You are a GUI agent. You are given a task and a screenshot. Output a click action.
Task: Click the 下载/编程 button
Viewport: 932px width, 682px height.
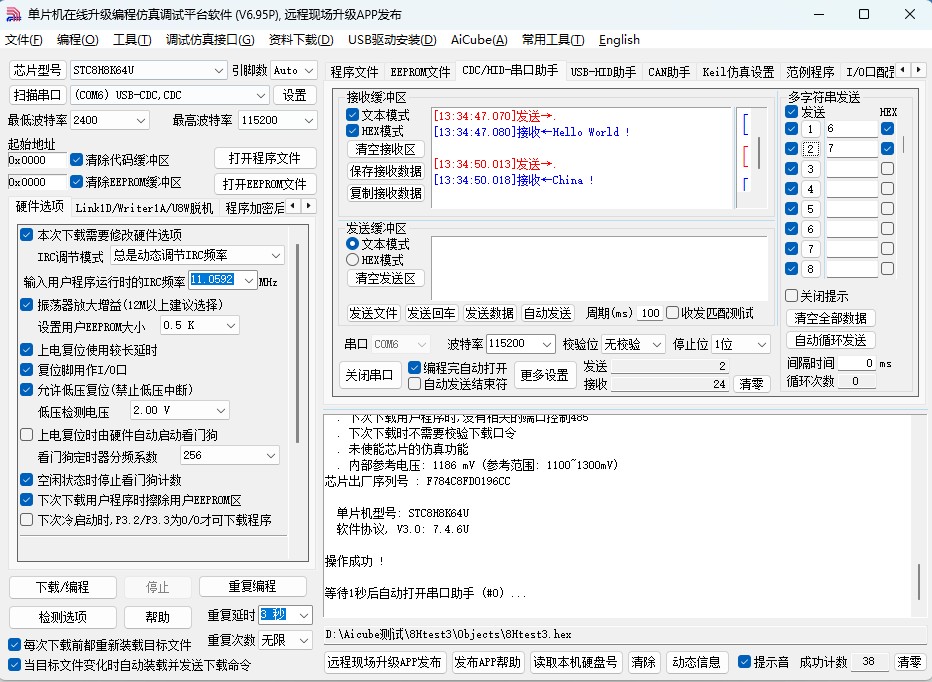62,586
